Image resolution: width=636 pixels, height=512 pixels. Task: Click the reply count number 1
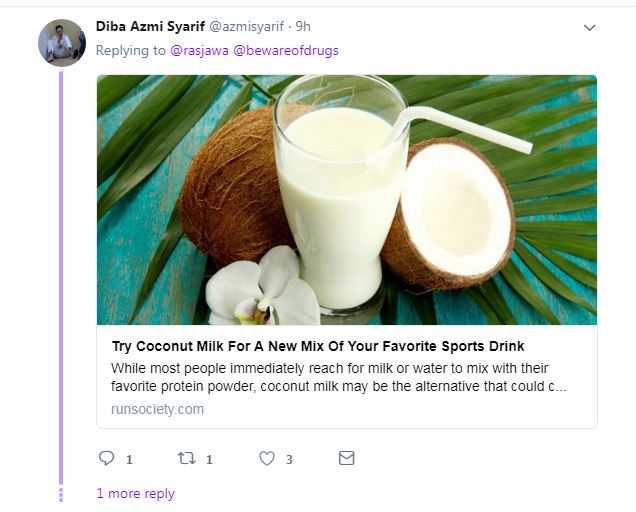129,460
